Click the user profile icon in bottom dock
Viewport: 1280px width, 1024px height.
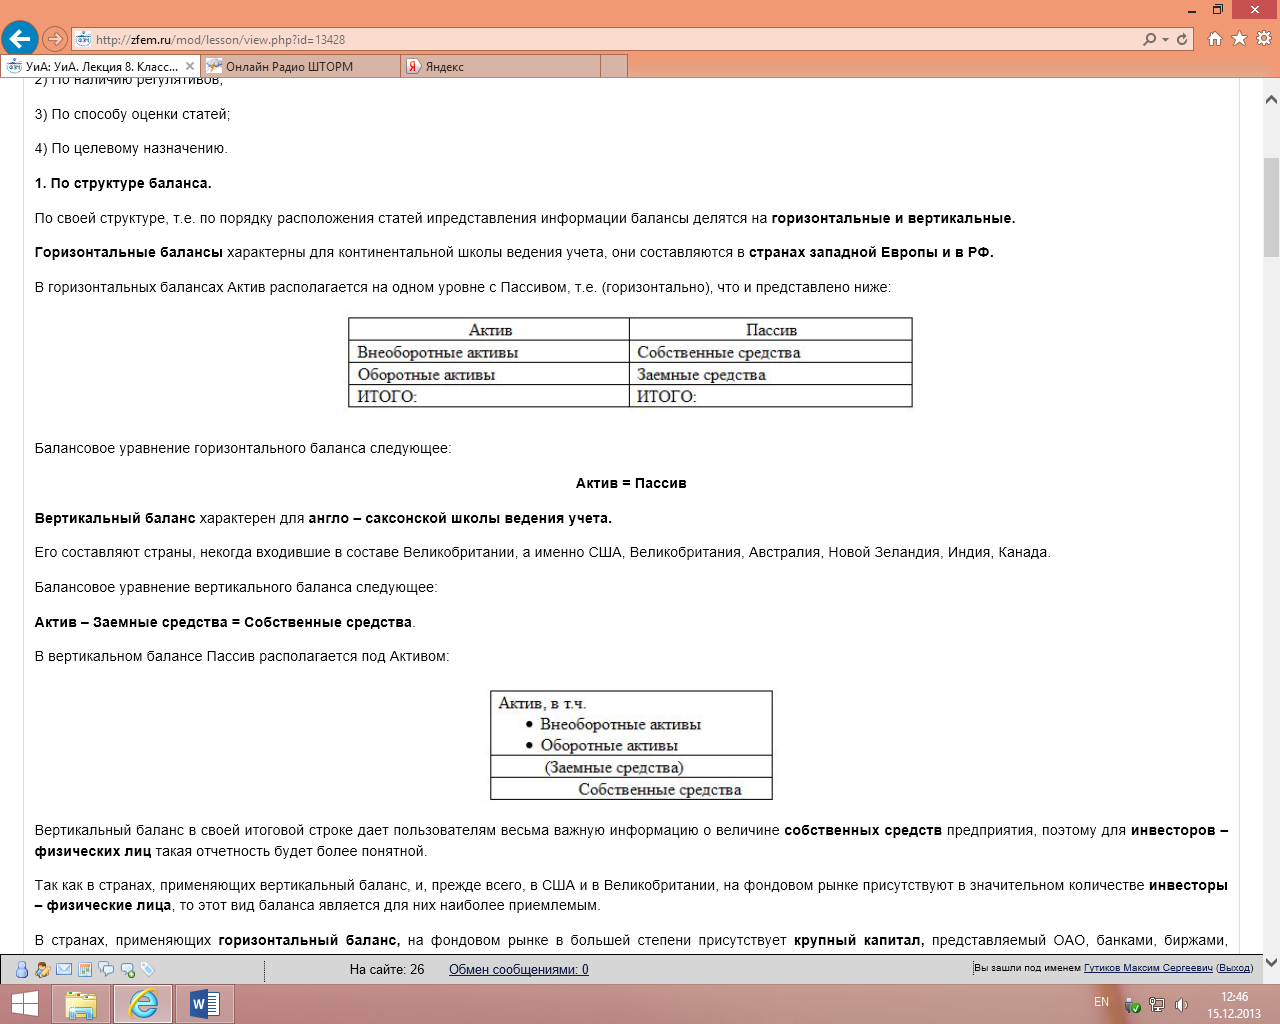point(22,969)
